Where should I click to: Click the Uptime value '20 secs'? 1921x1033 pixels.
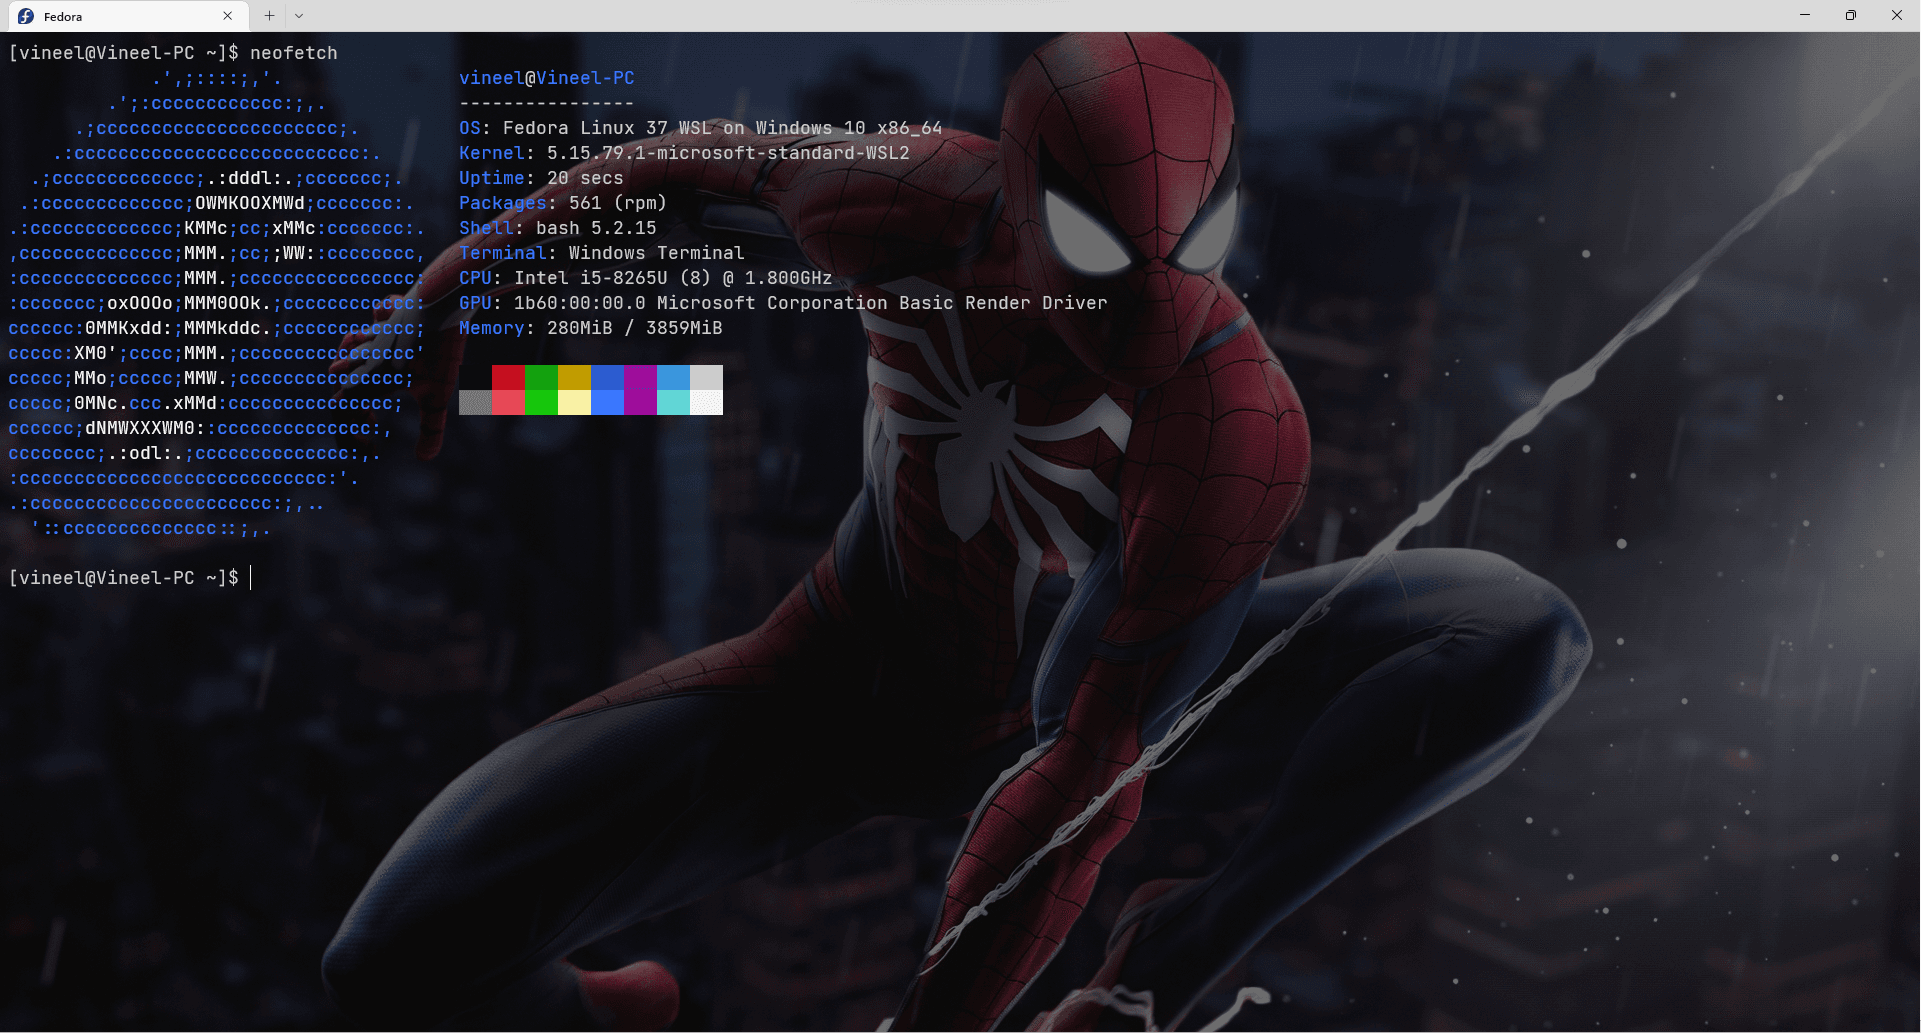pyautogui.click(x=585, y=178)
